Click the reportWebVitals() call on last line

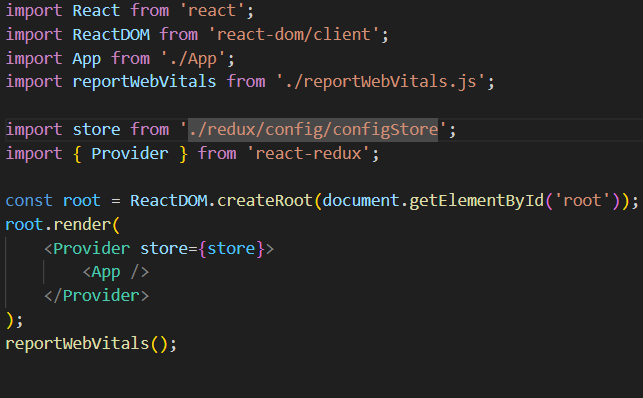(91, 343)
